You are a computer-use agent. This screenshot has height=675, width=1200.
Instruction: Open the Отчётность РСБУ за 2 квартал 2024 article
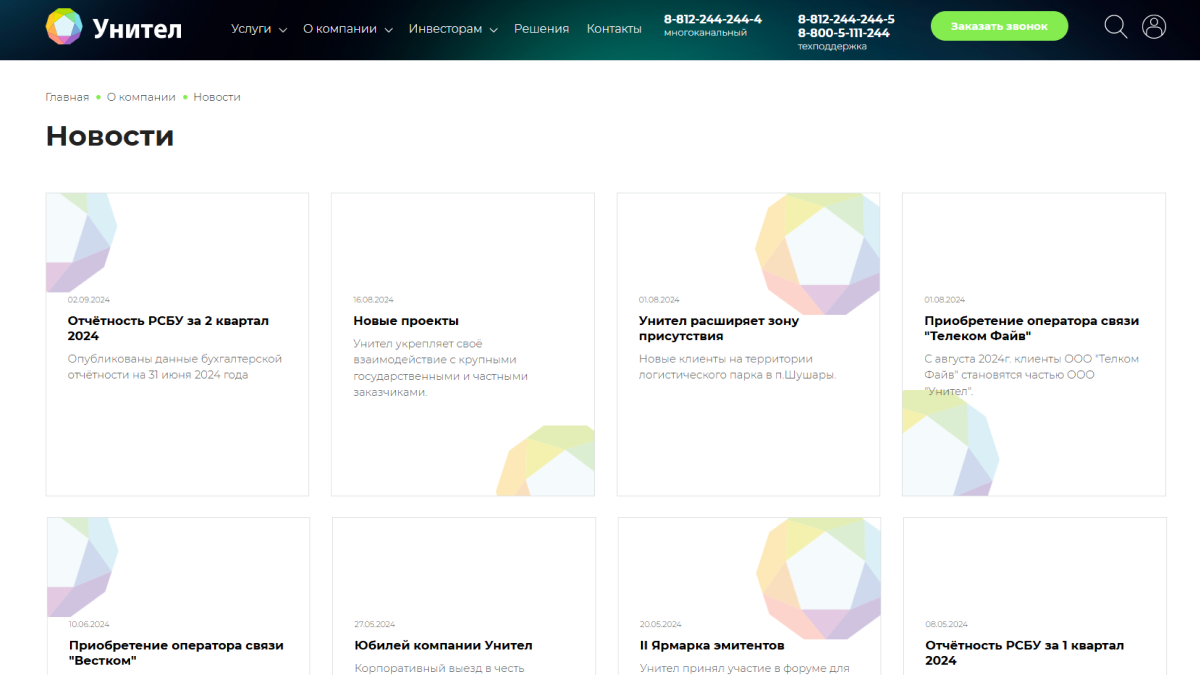point(168,328)
